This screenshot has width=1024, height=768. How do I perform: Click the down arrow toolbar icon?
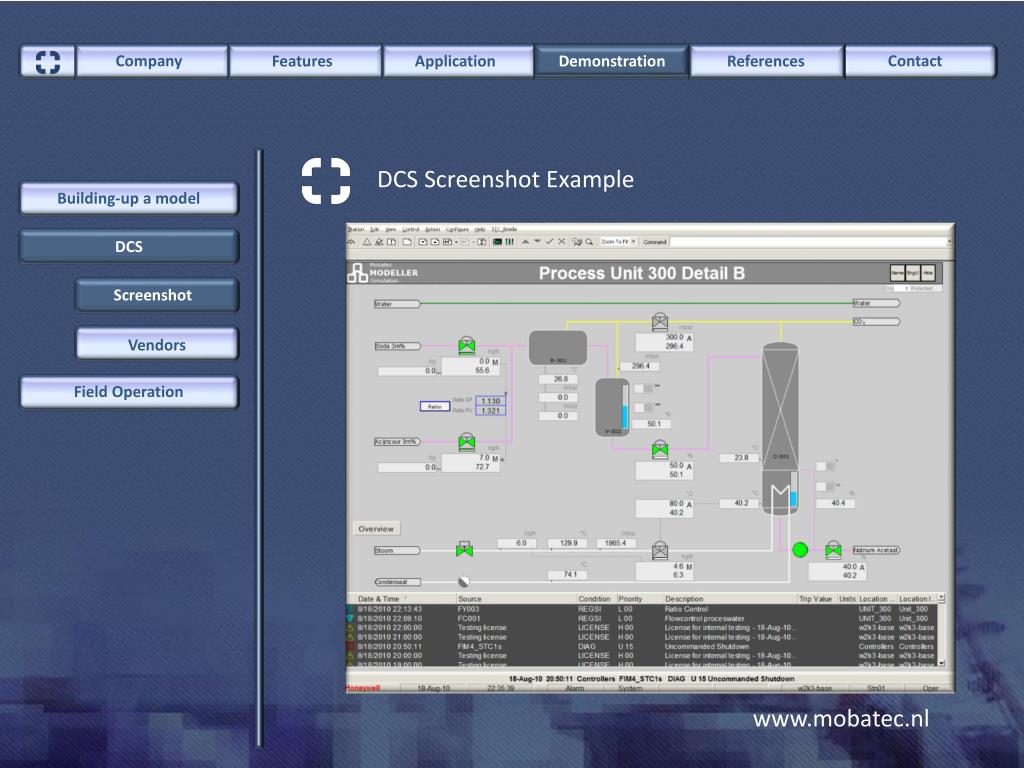pyautogui.click(x=537, y=242)
